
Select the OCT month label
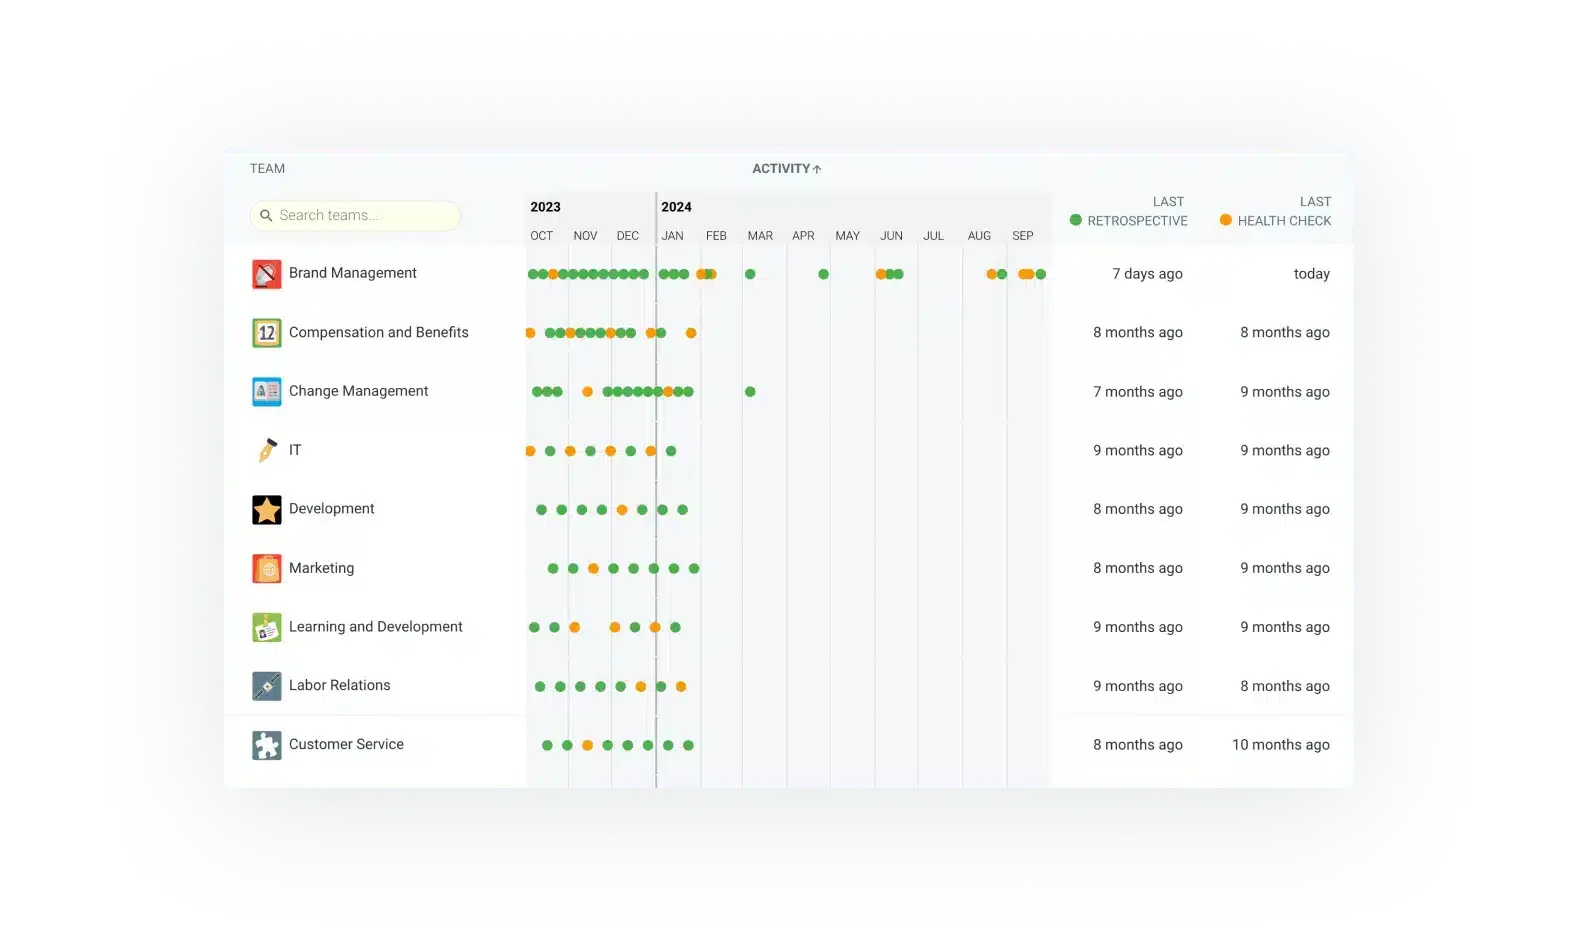click(x=542, y=236)
